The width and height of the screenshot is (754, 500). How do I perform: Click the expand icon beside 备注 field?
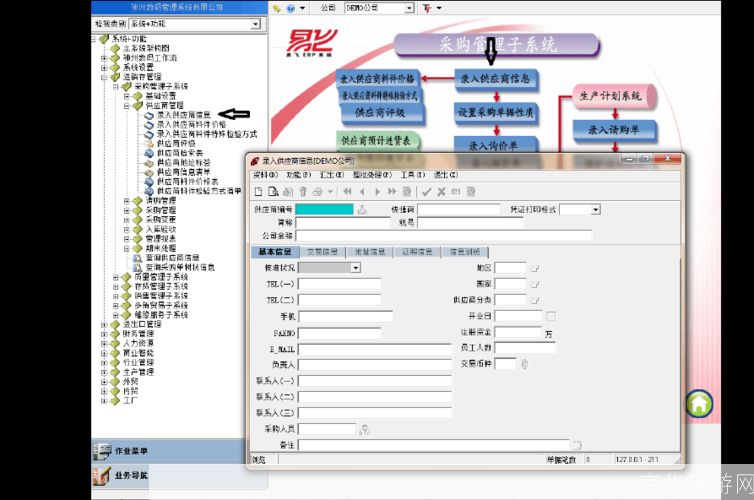click(576, 445)
